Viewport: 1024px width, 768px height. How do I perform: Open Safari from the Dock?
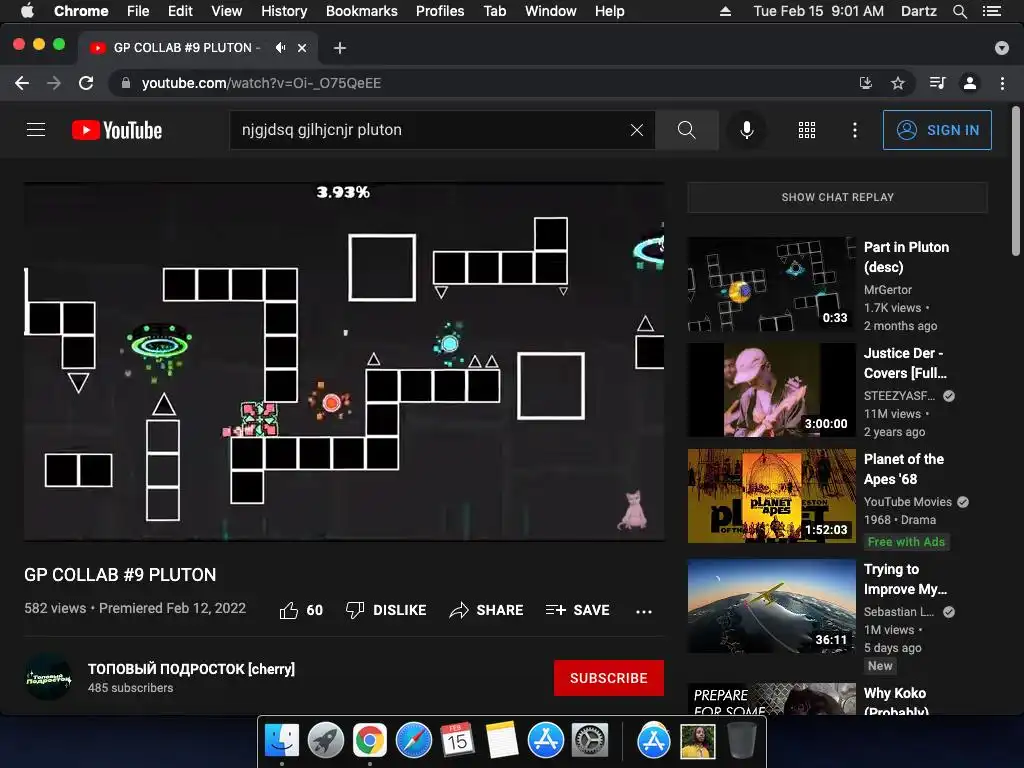(413, 741)
